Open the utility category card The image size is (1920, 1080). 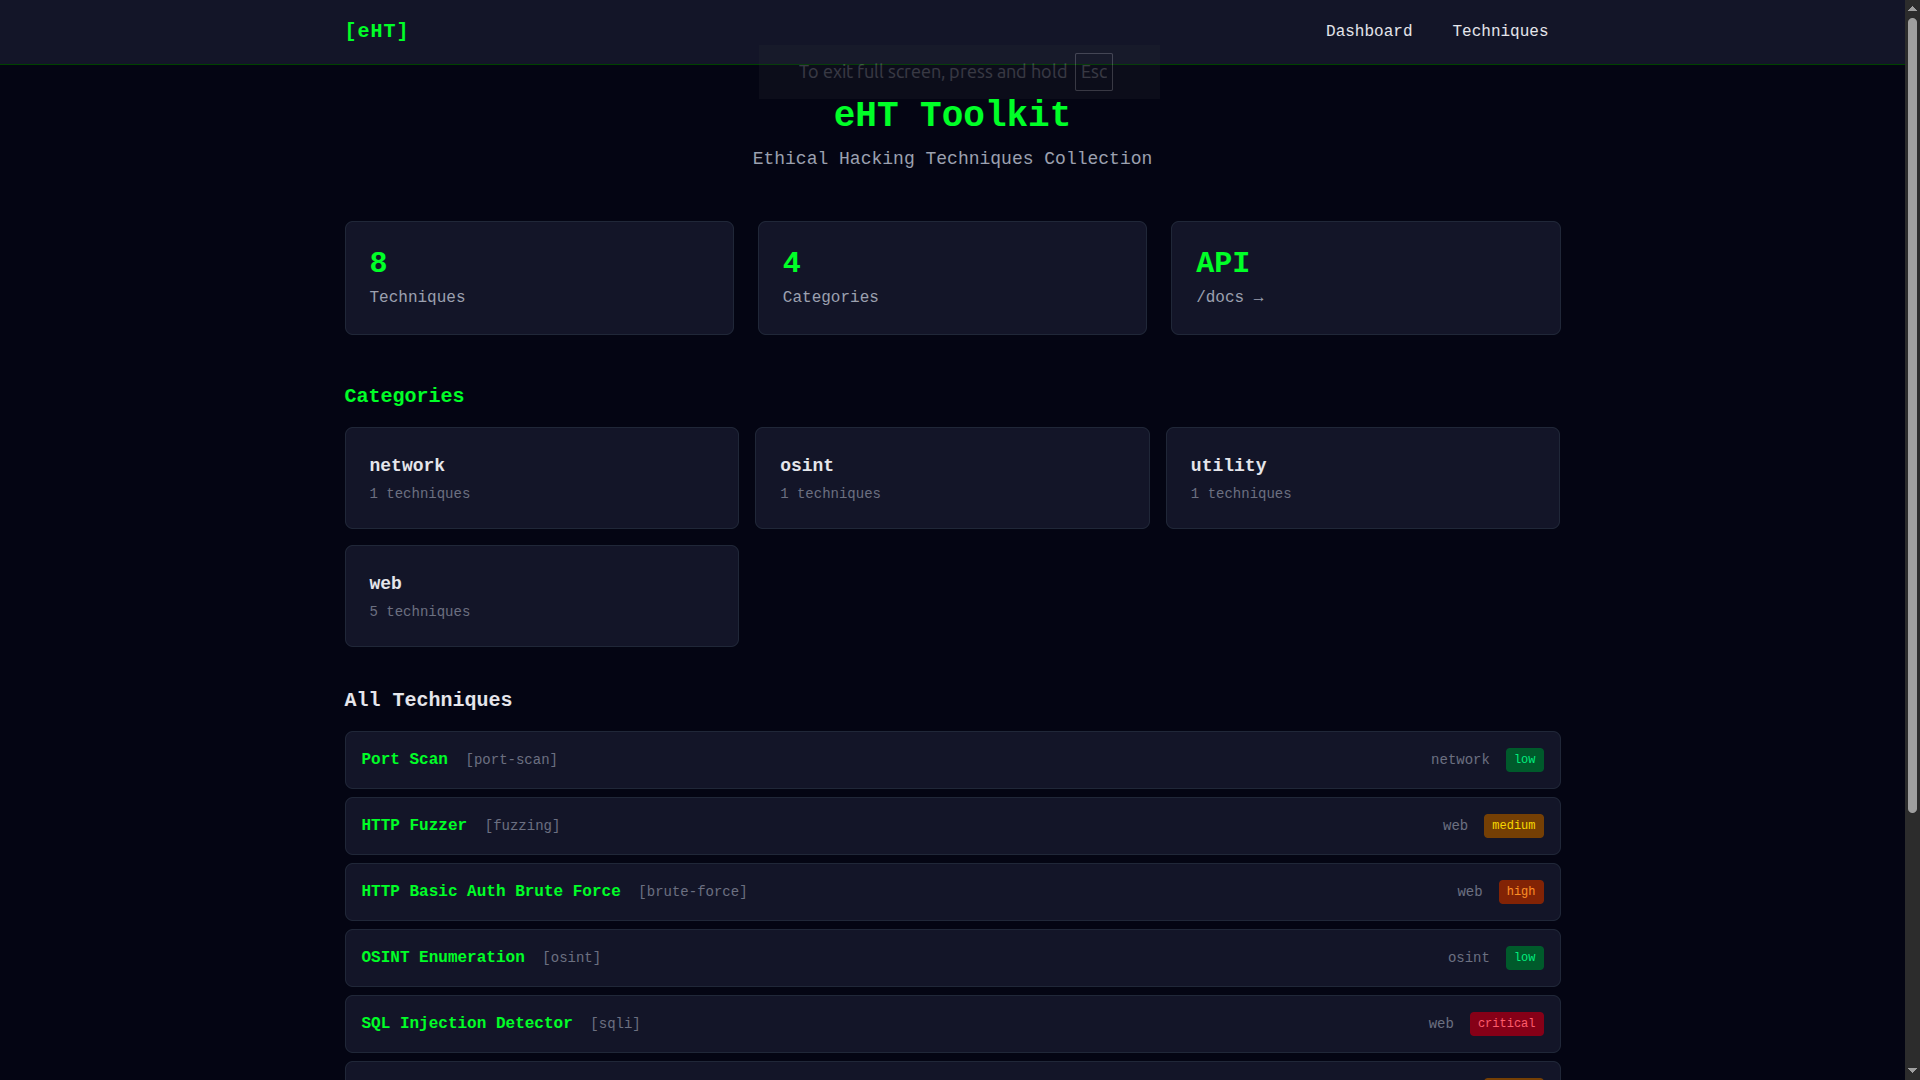pos(1362,477)
